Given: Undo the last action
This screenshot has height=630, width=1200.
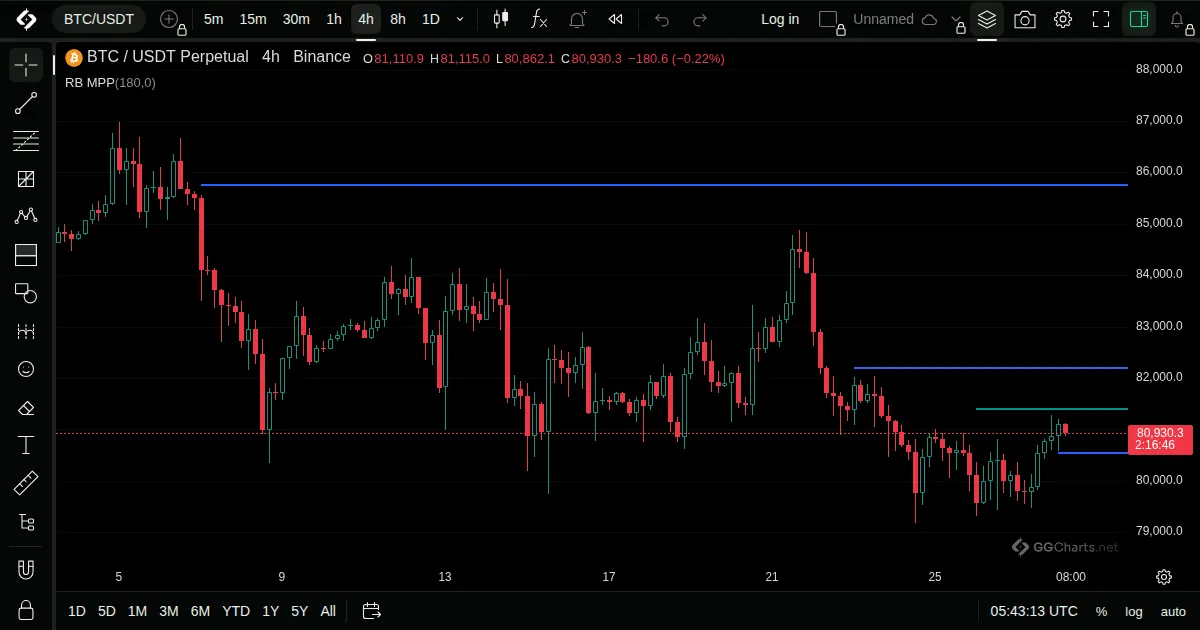Looking at the screenshot, I should point(661,19).
